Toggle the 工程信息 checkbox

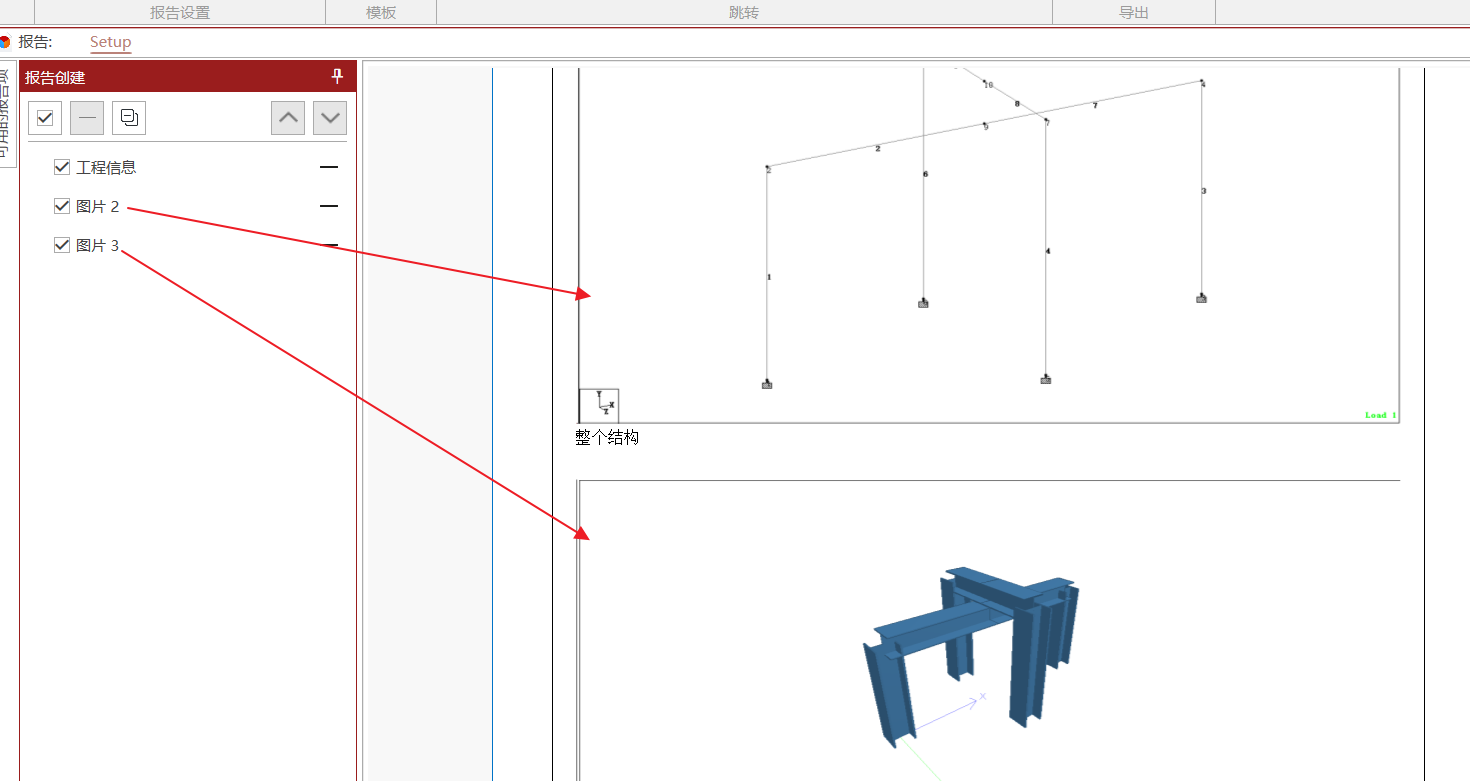point(62,167)
